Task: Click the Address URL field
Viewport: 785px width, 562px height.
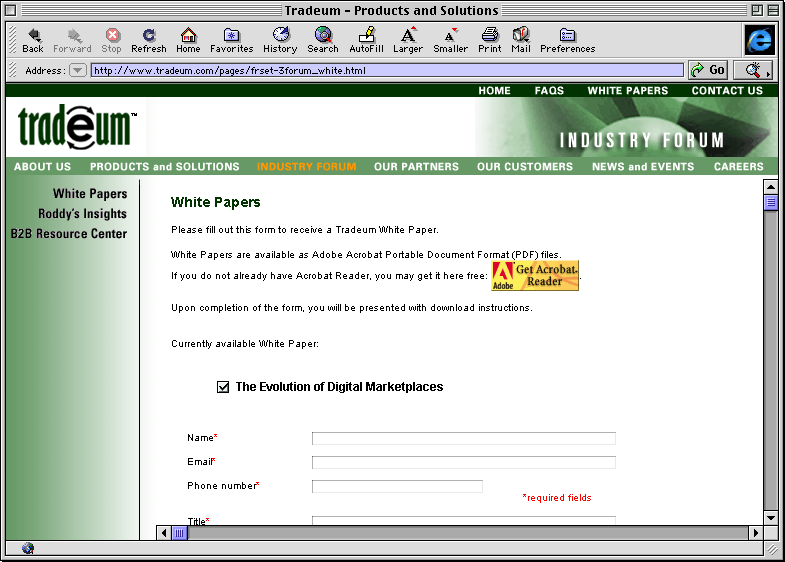Action: pyautogui.click(x=387, y=70)
